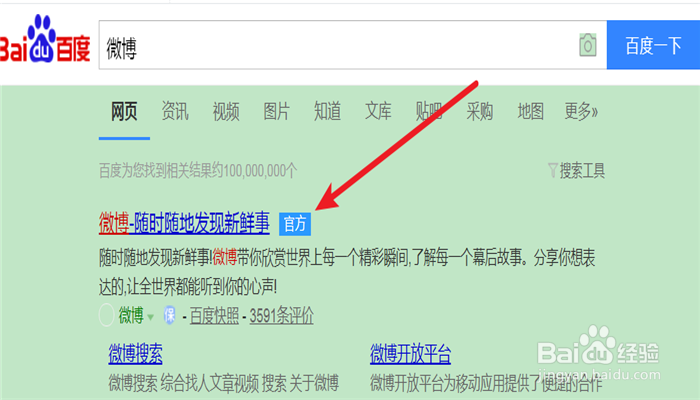Click description line 达的,让全世界都能听到你的心声!

click(x=188, y=287)
